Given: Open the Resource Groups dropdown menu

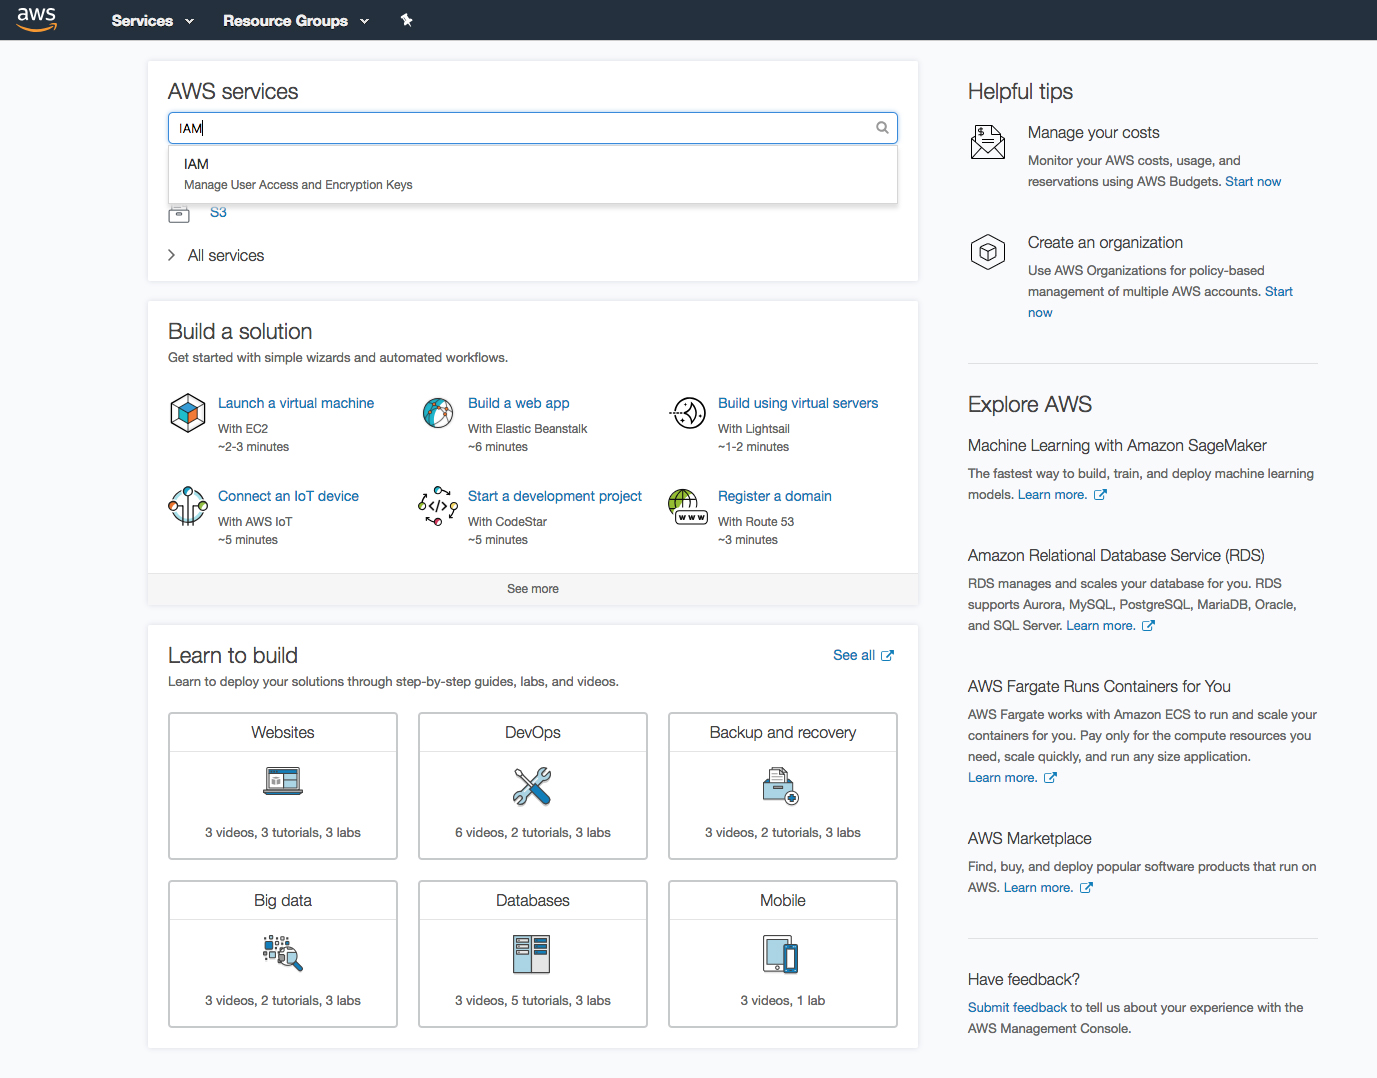Looking at the screenshot, I should pos(296,20).
